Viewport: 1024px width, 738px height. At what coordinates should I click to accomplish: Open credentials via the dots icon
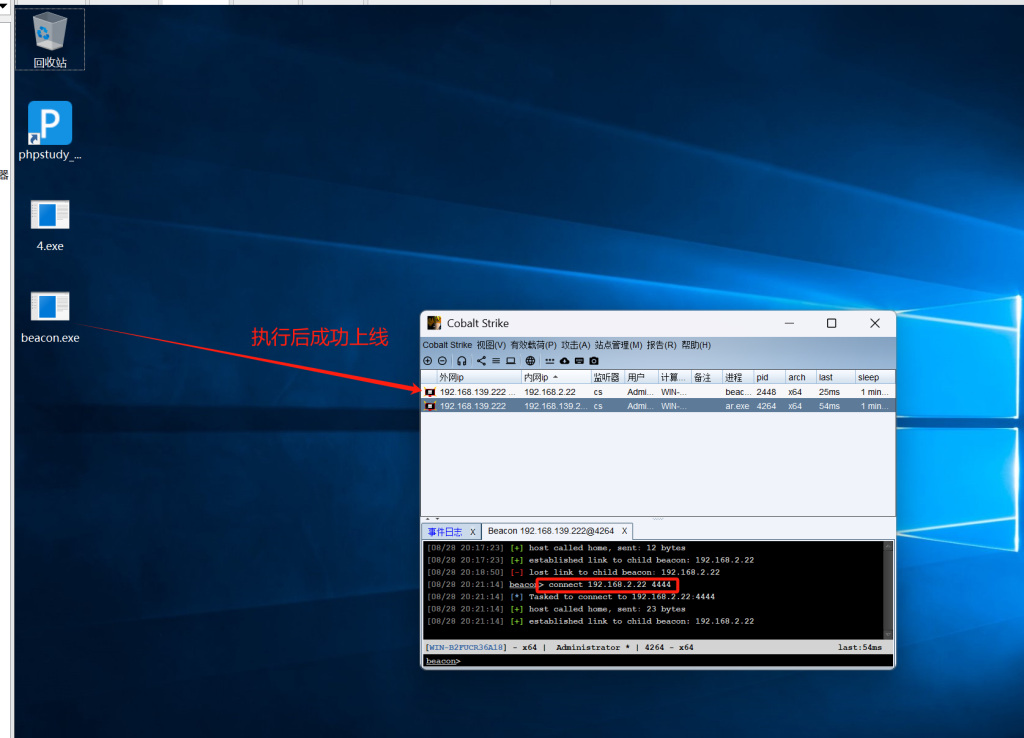[x=550, y=361]
